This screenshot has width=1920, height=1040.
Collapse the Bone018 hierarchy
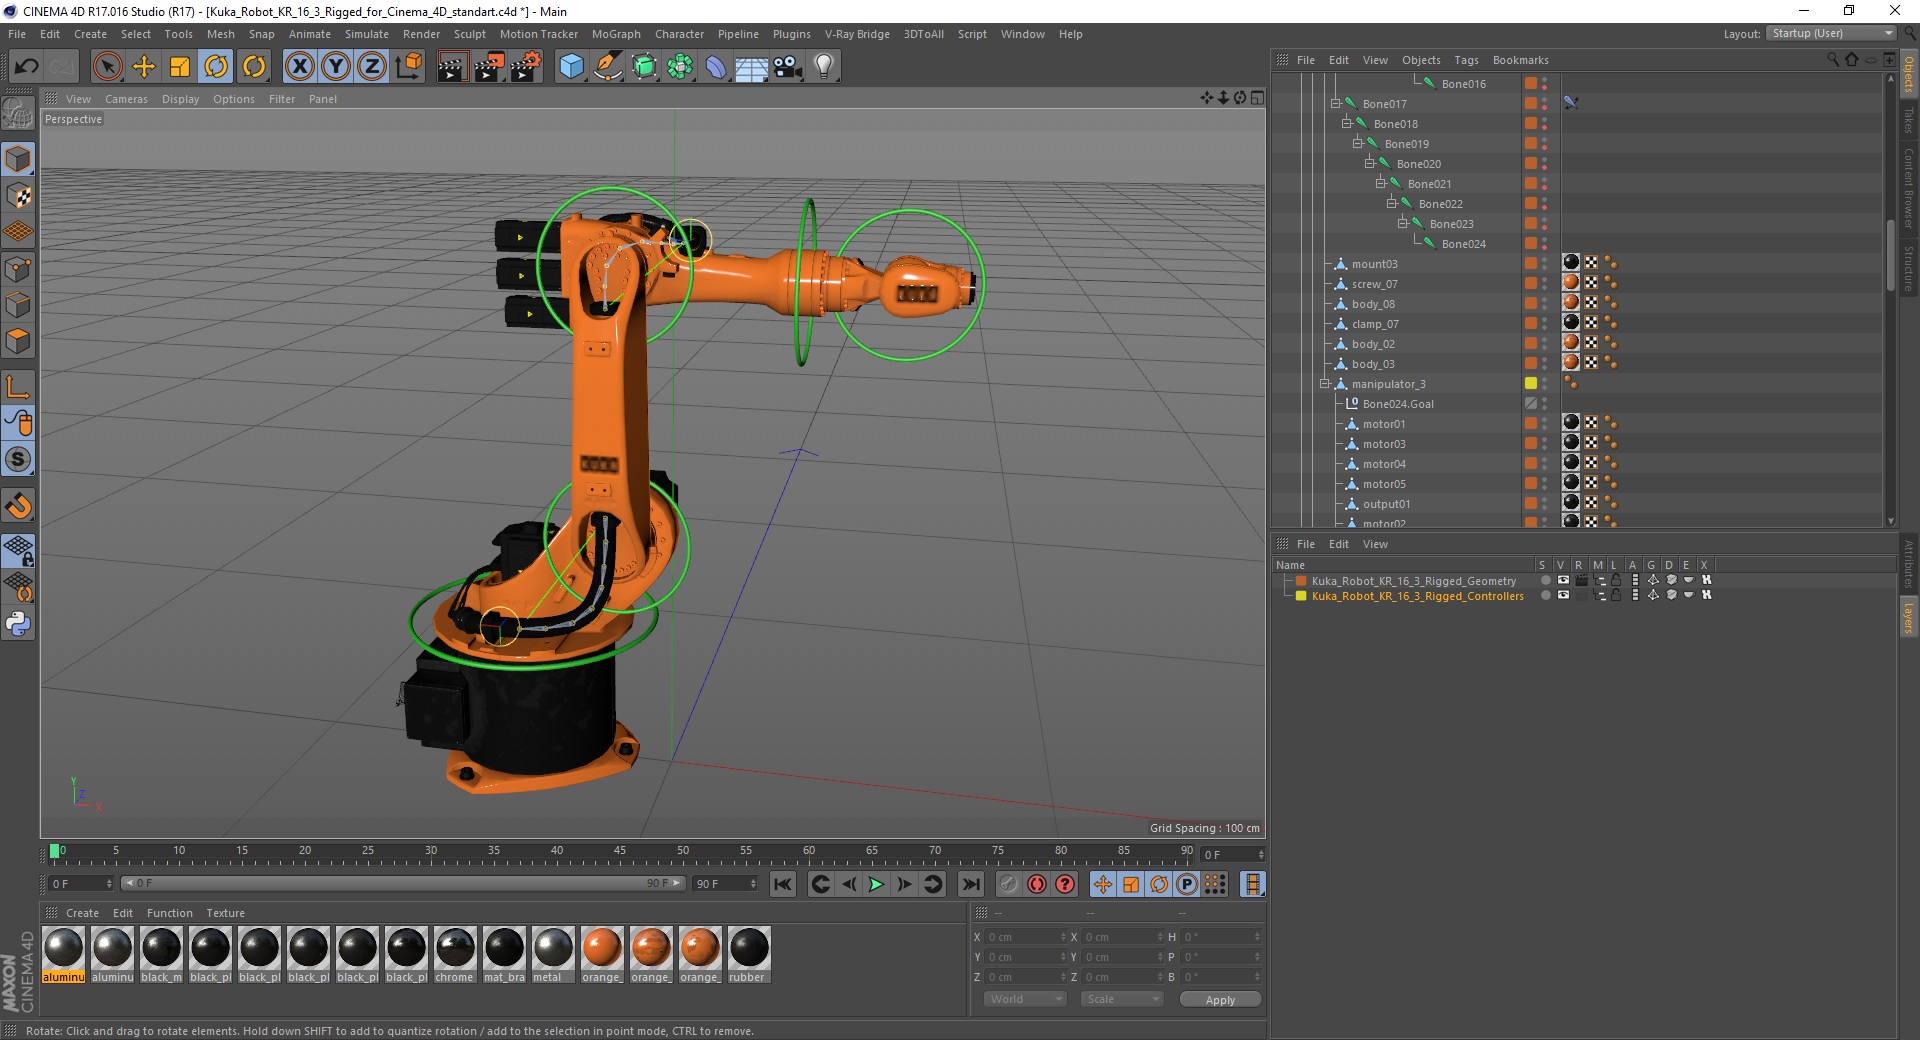coord(1346,123)
